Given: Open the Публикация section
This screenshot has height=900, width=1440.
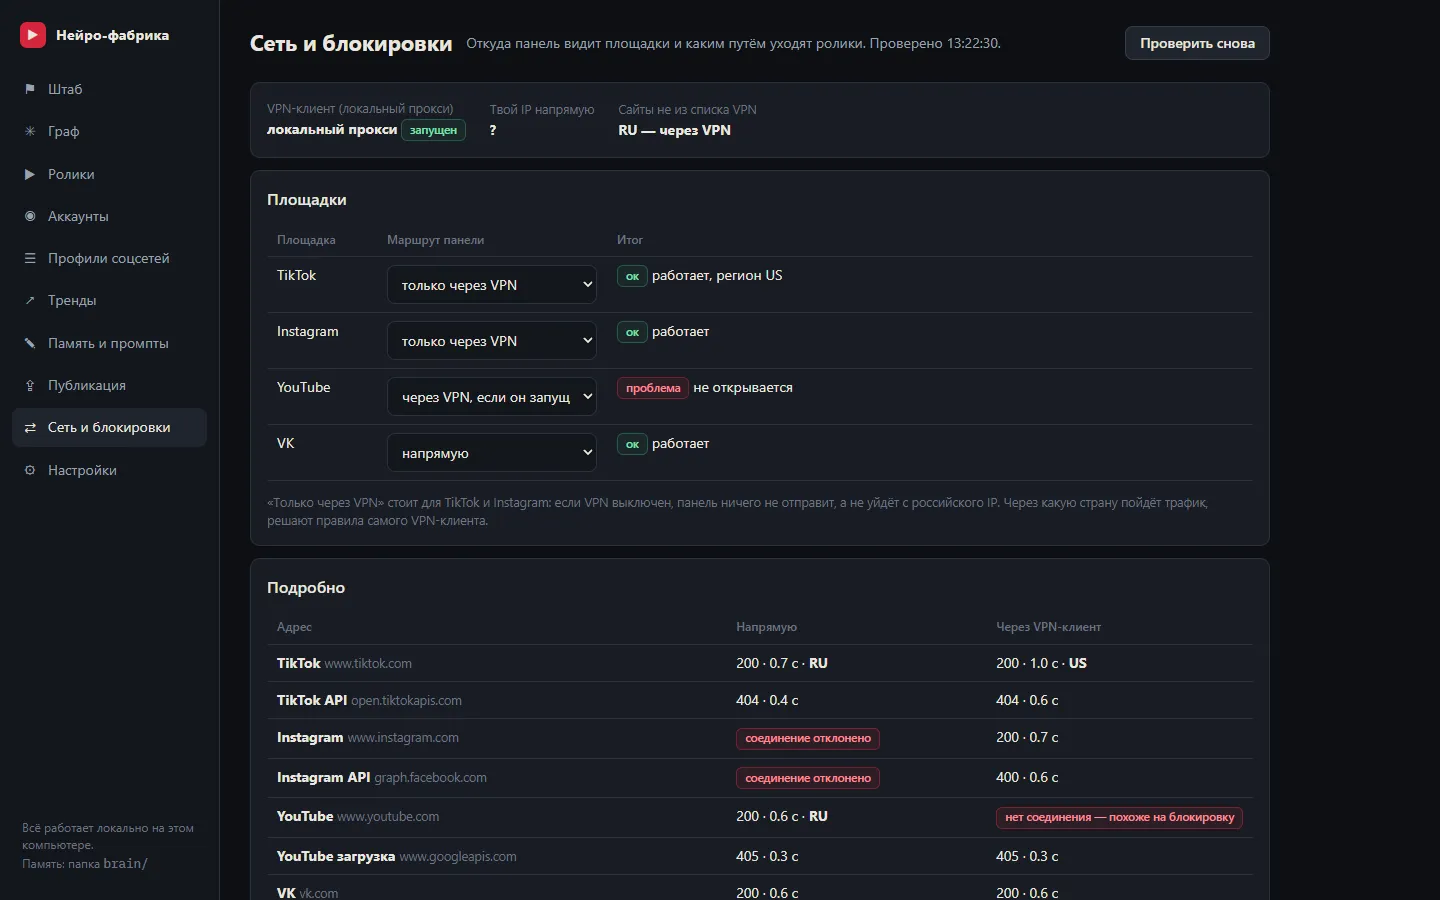Looking at the screenshot, I should click(109, 385).
